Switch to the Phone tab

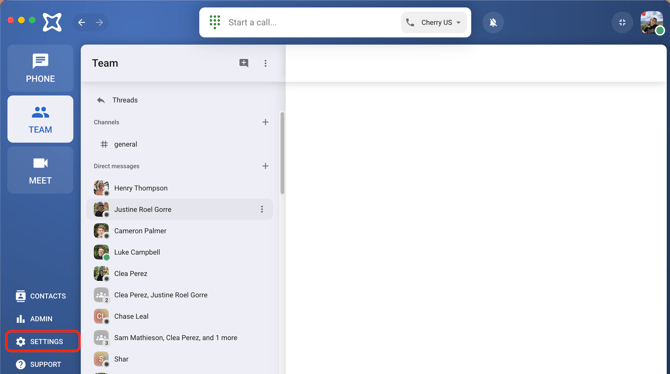40,68
